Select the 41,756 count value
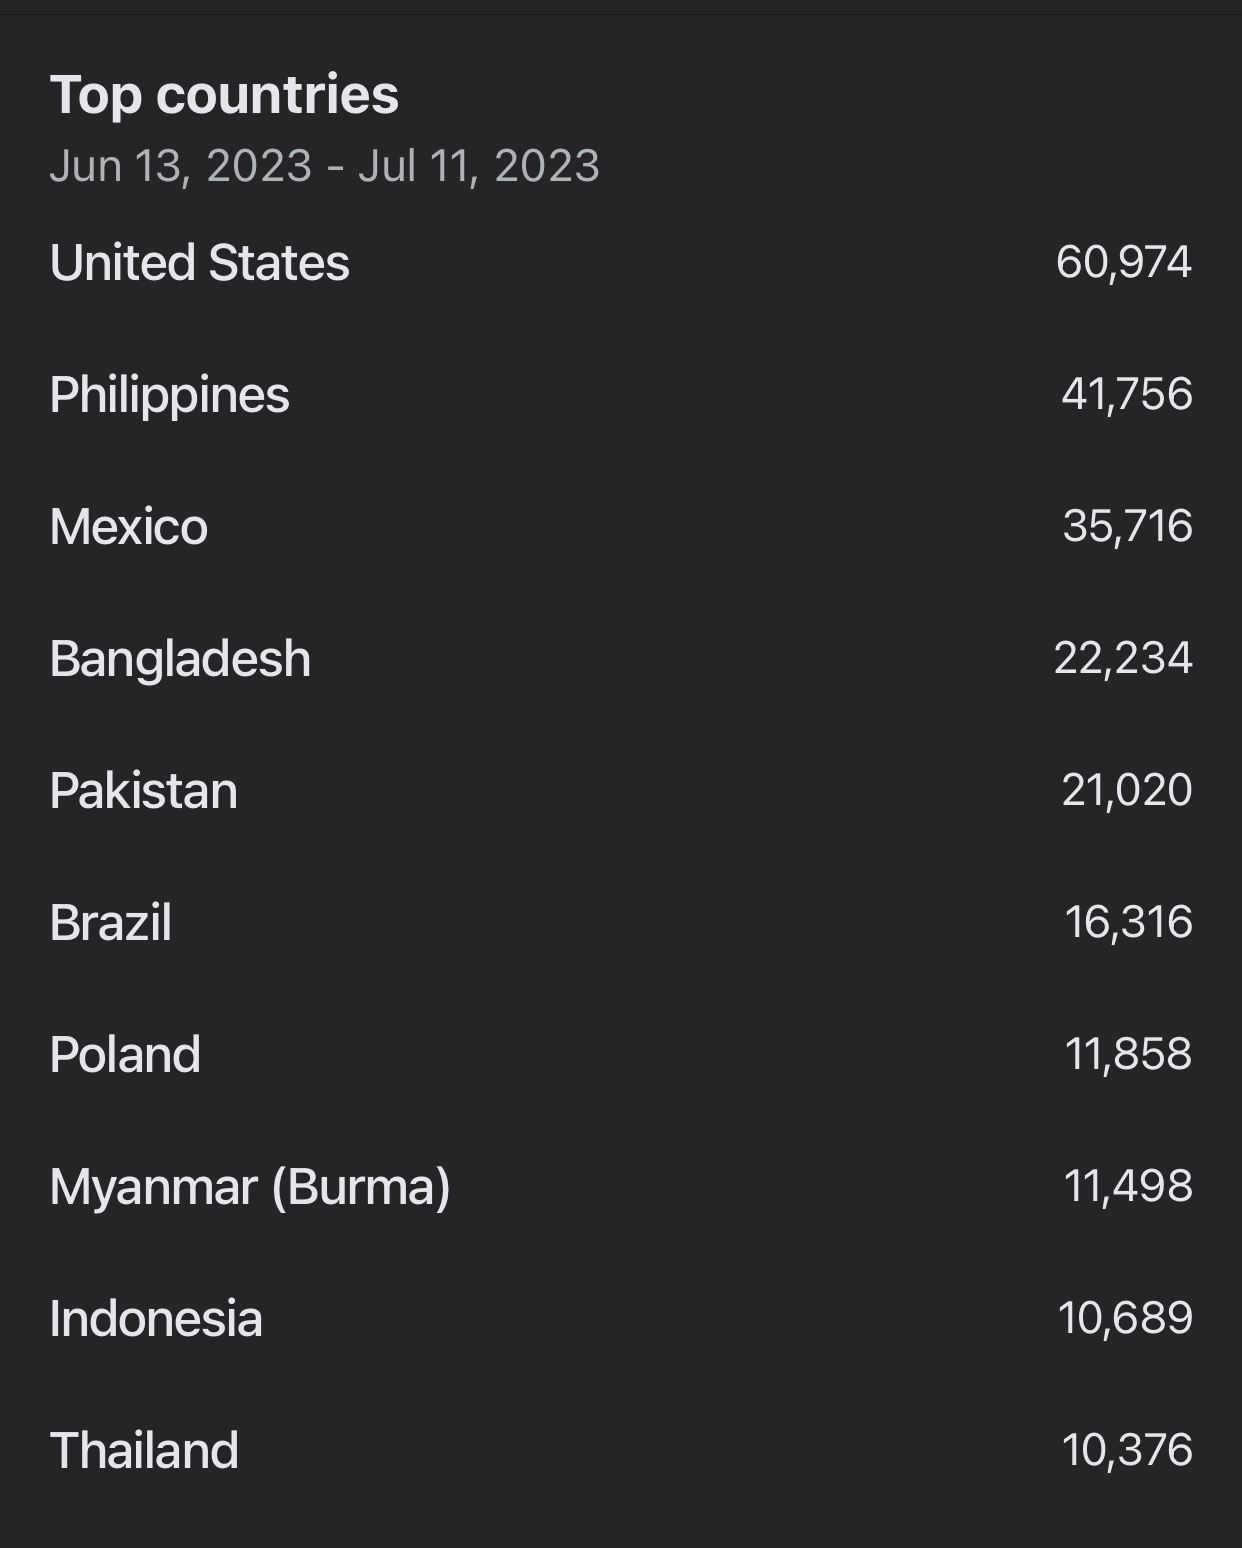The height and width of the screenshot is (1548, 1242). (1126, 395)
